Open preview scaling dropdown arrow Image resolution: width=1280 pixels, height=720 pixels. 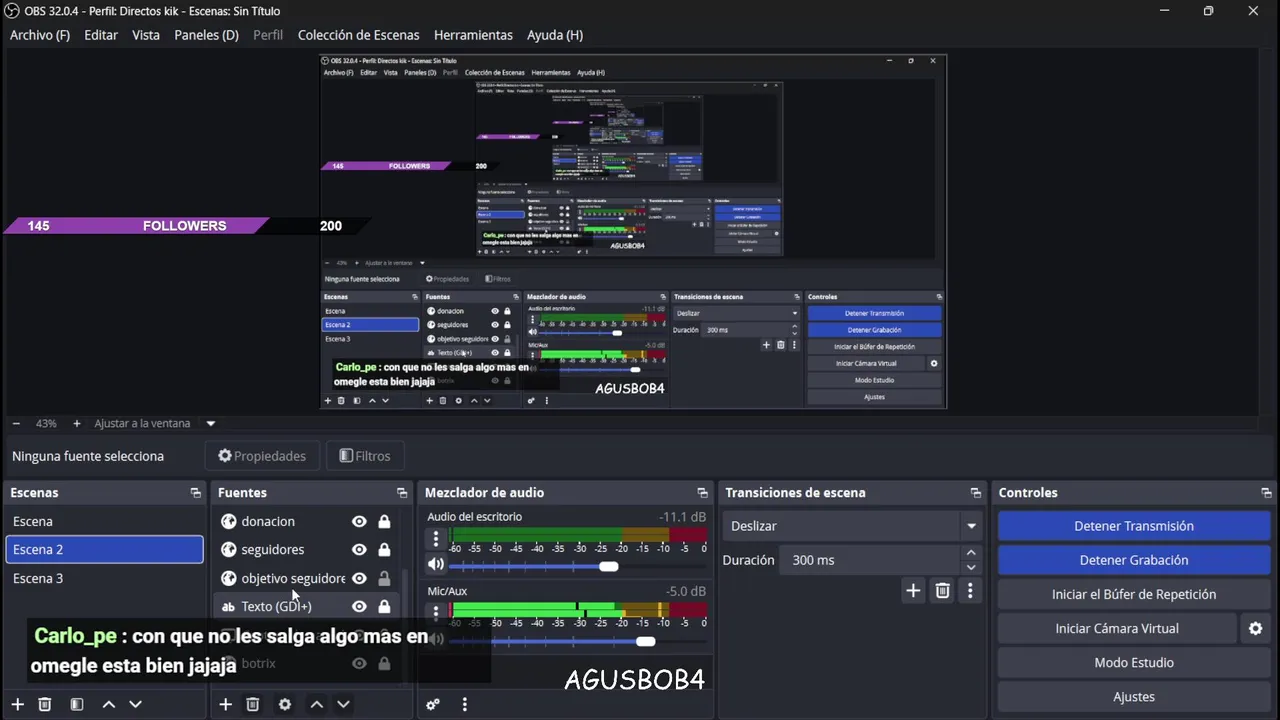coord(211,423)
